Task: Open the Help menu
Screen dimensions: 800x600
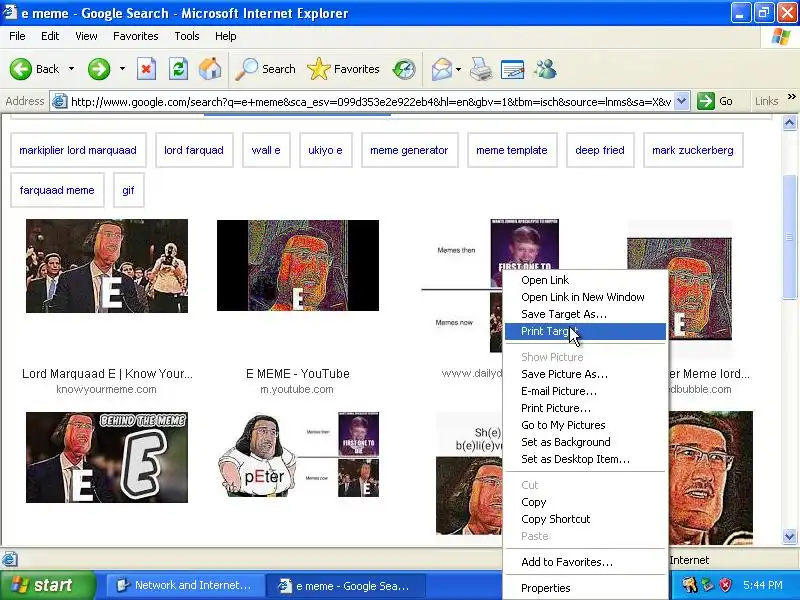Action: tap(226, 36)
